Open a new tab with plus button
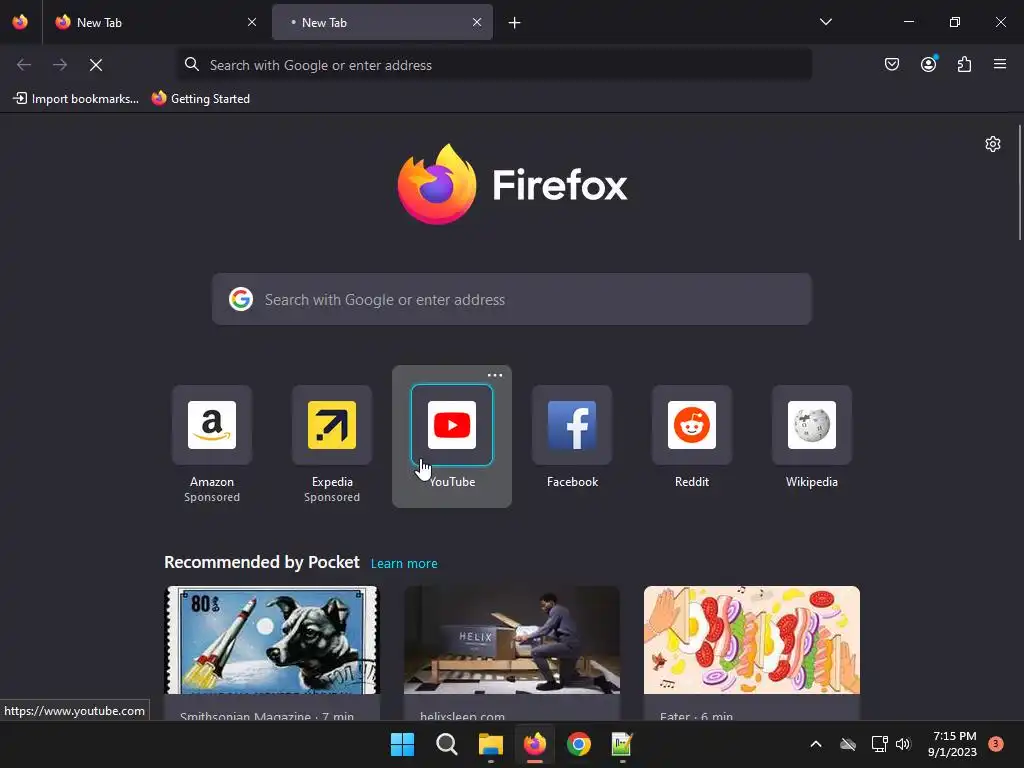Image resolution: width=1024 pixels, height=768 pixels. pyautogui.click(x=515, y=23)
